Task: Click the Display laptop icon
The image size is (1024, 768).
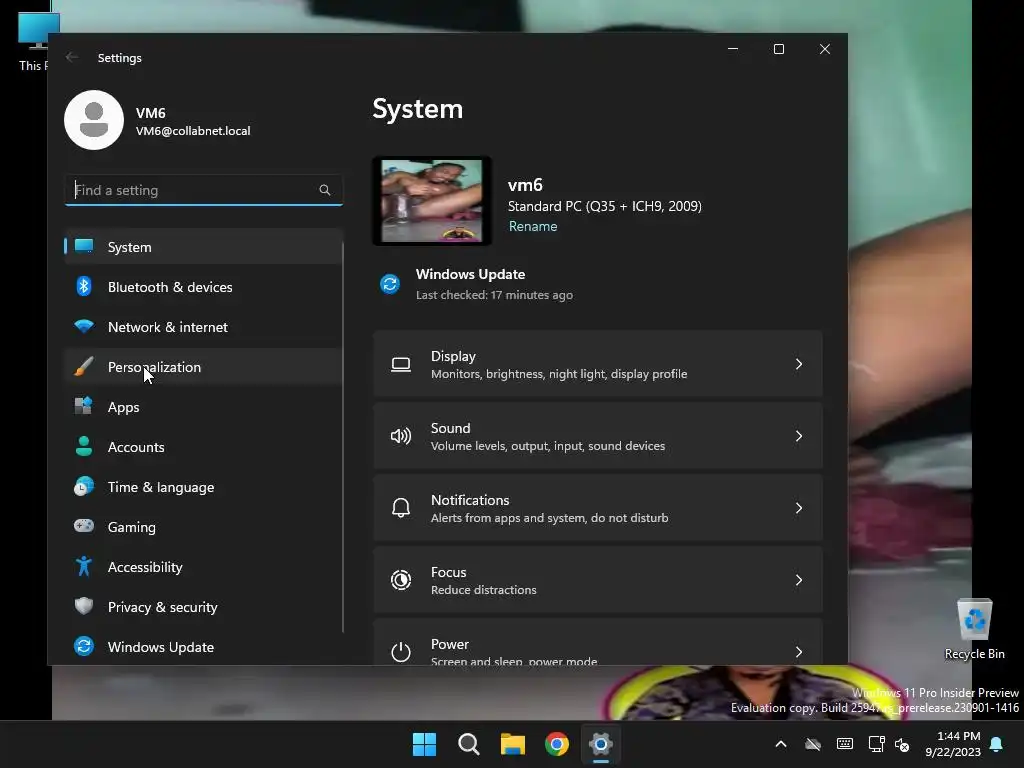Action: (401, 364)
